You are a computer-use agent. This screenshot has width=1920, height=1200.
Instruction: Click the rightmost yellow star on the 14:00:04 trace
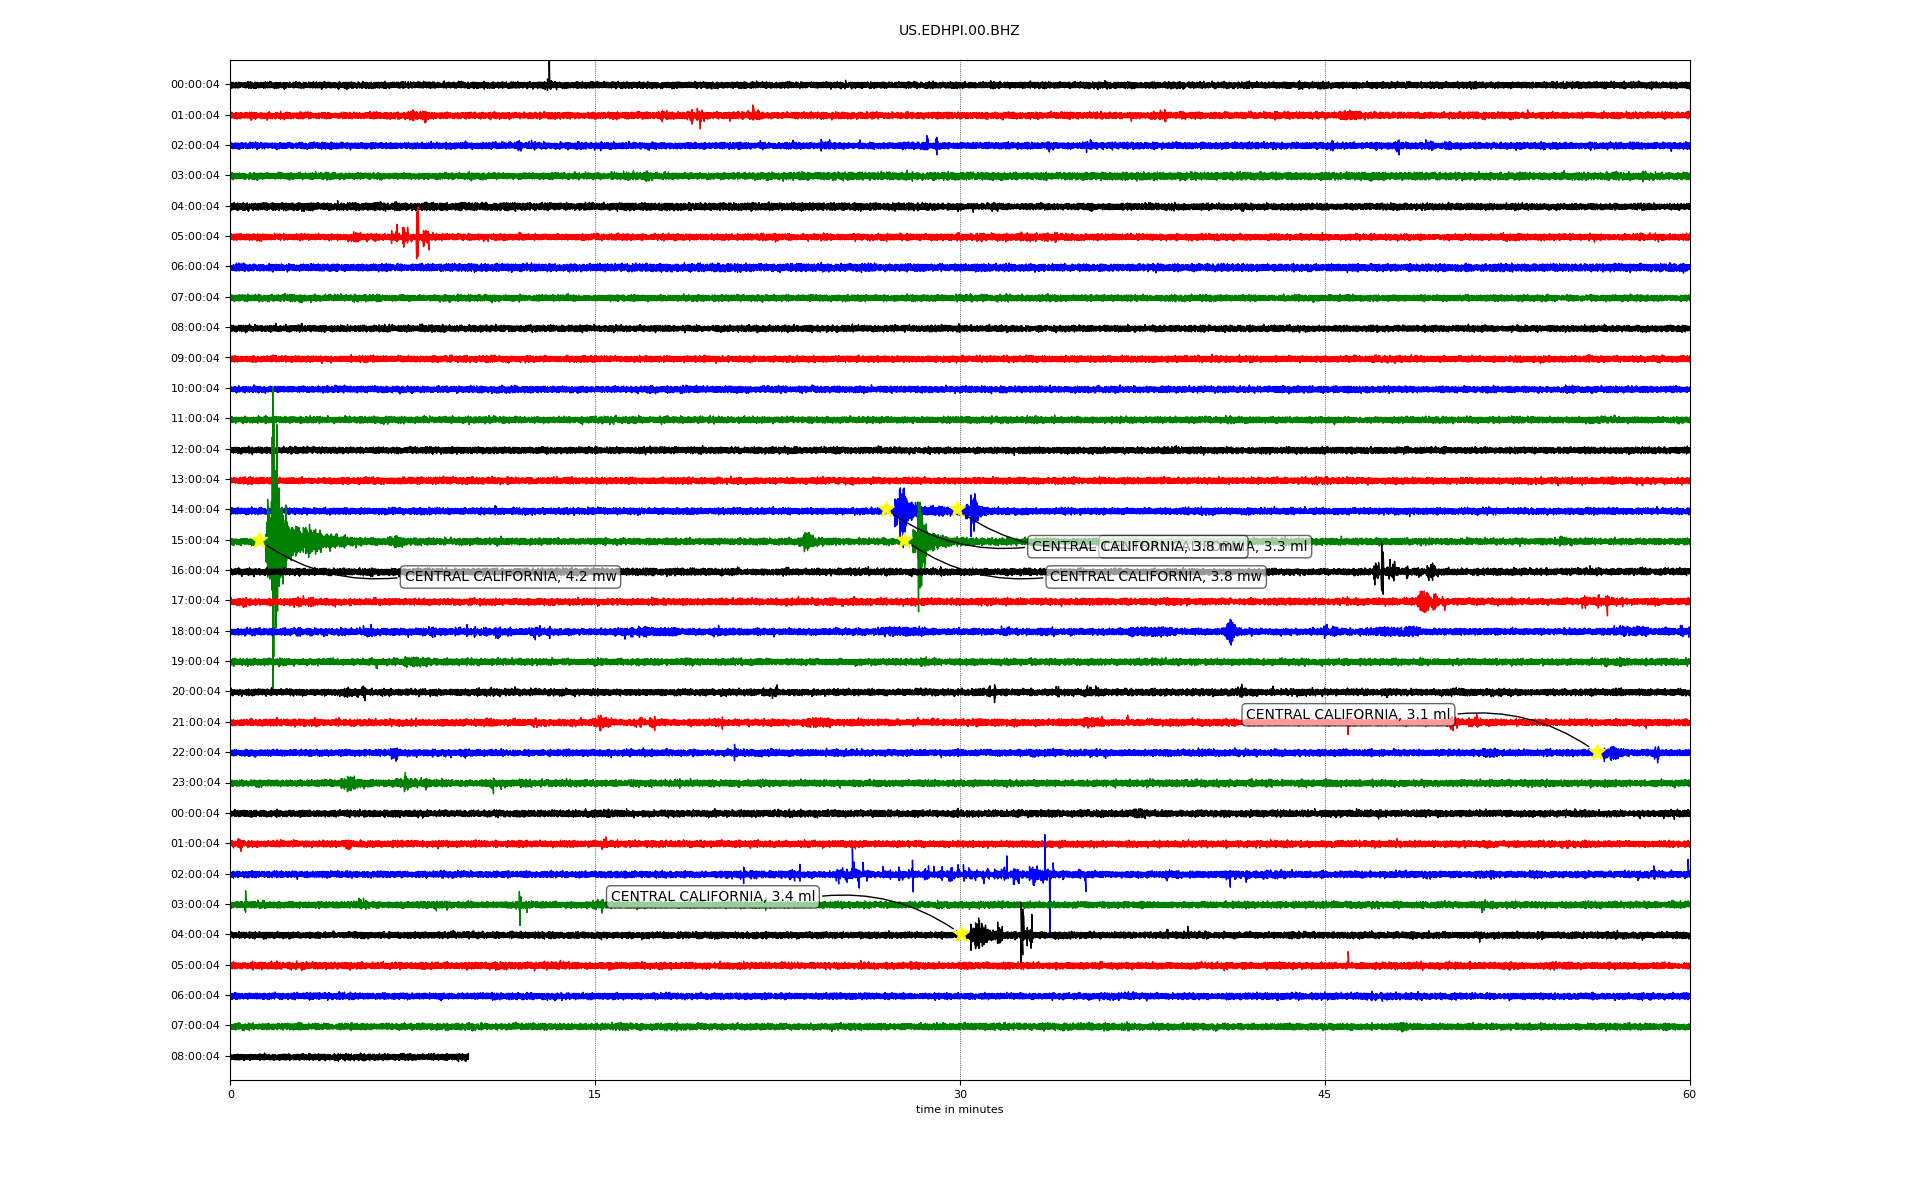click(x=957, y=509)
